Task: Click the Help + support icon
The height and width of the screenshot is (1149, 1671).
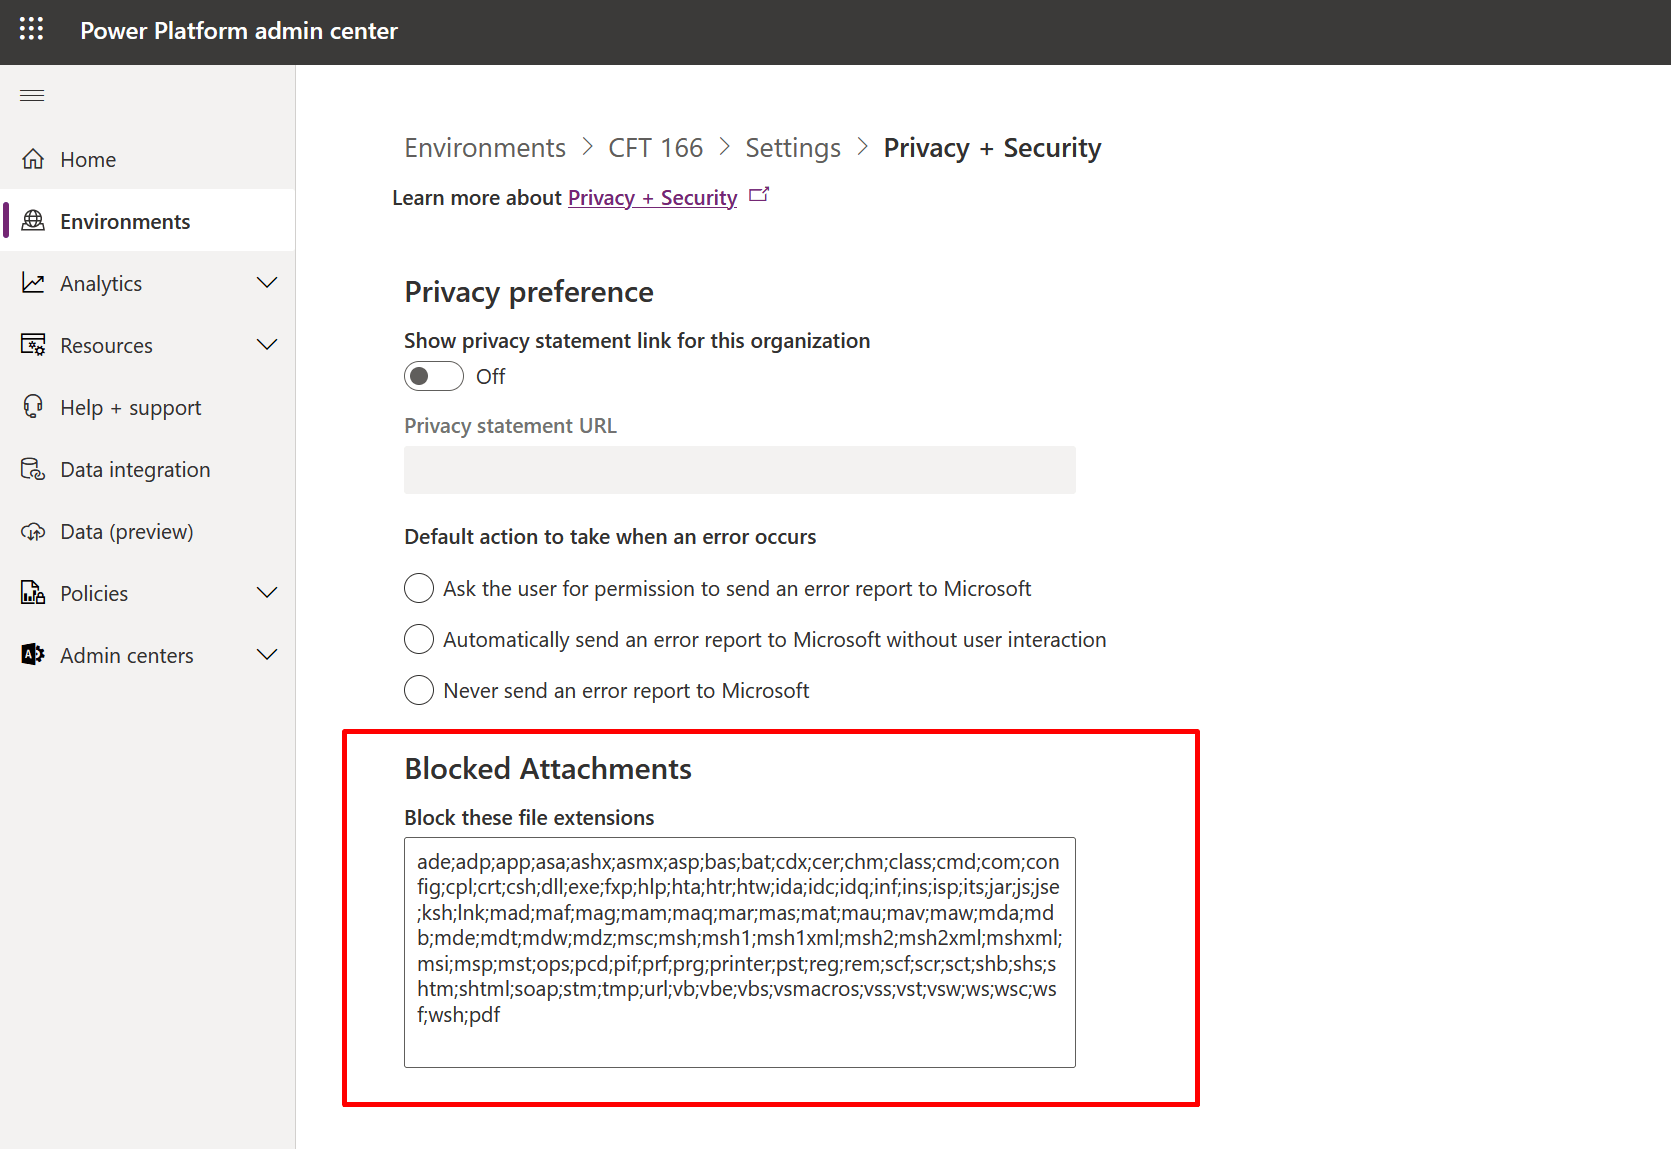Action: [x=33, y=406]
